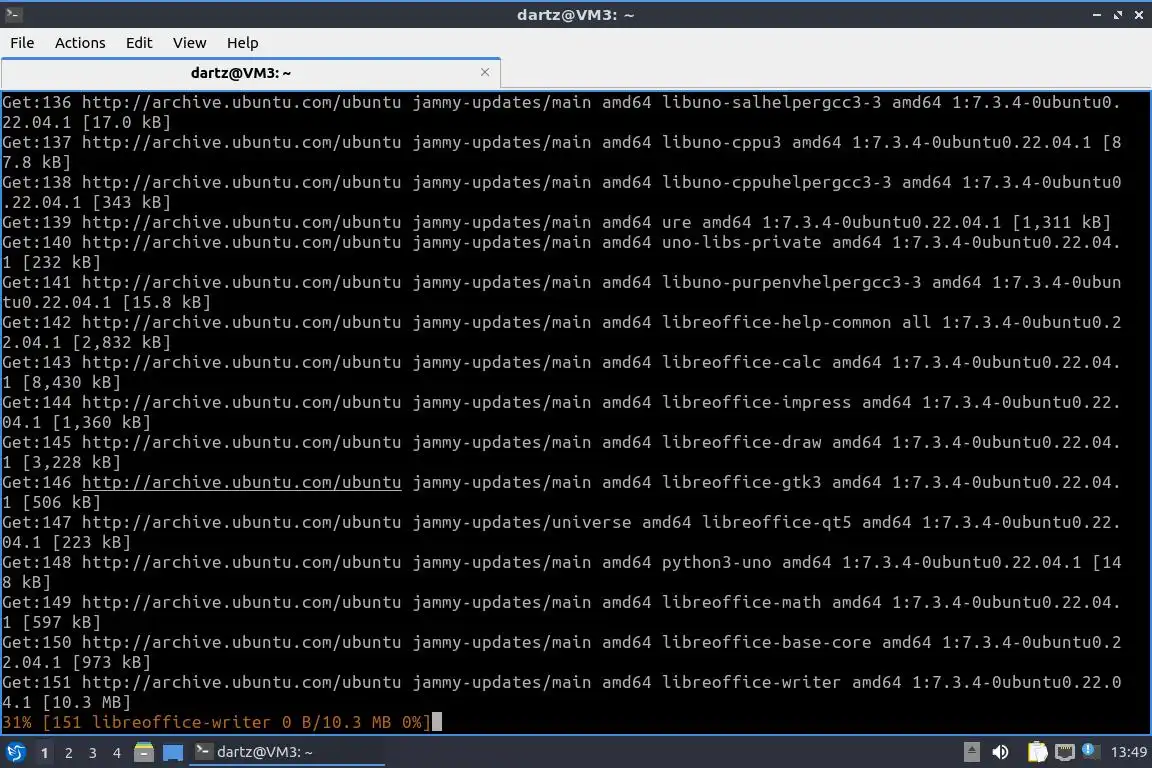Click the [8,430 kB] size text
The image size is (1152, 768).
(71, 382)
